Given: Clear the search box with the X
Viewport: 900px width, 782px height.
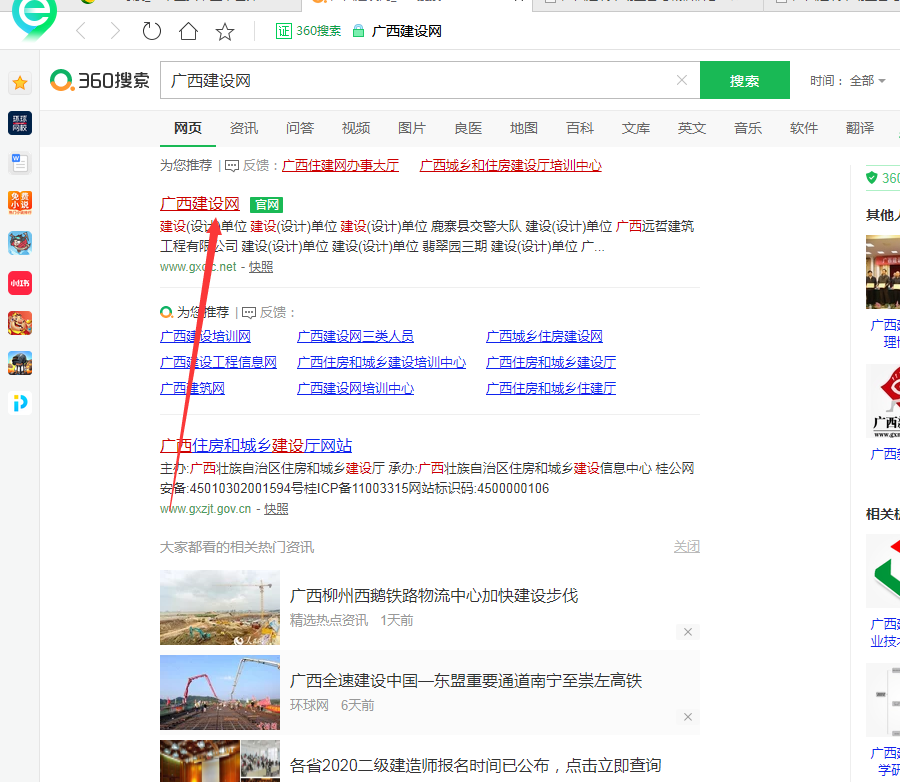Looking at the screenshot, I should click(x=682, y=80).
